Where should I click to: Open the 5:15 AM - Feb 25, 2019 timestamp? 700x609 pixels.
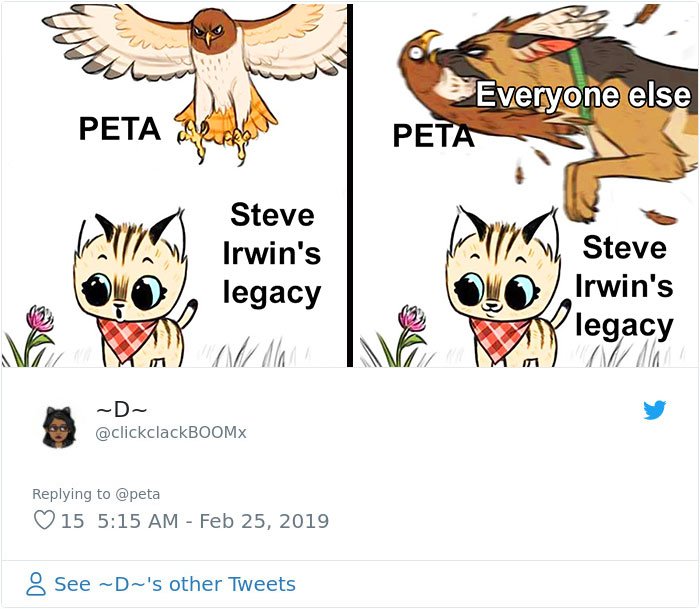tap(213, 521)
